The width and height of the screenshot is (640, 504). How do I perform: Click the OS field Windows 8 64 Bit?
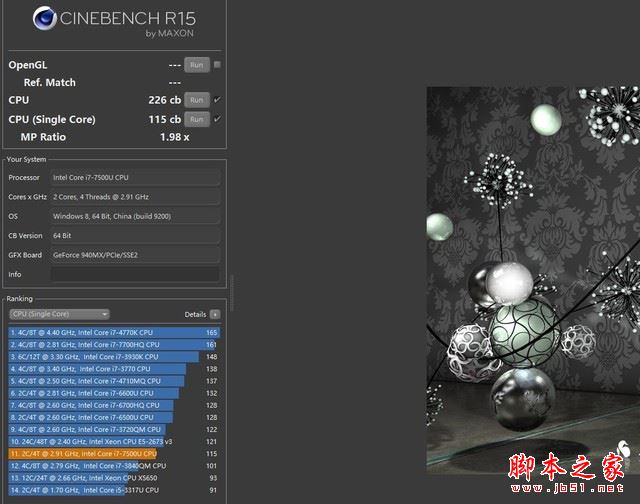click(x=135, y=216)
